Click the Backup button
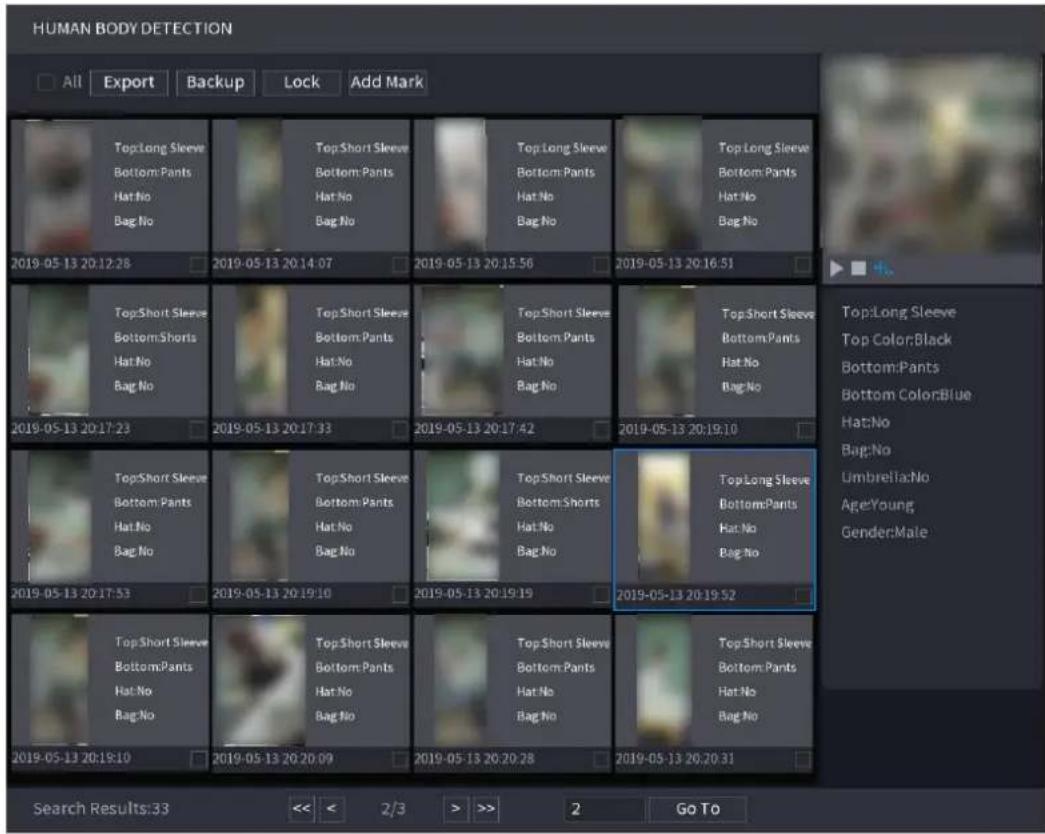This screenshot has width=1045, height=834. tap(215, 83)
